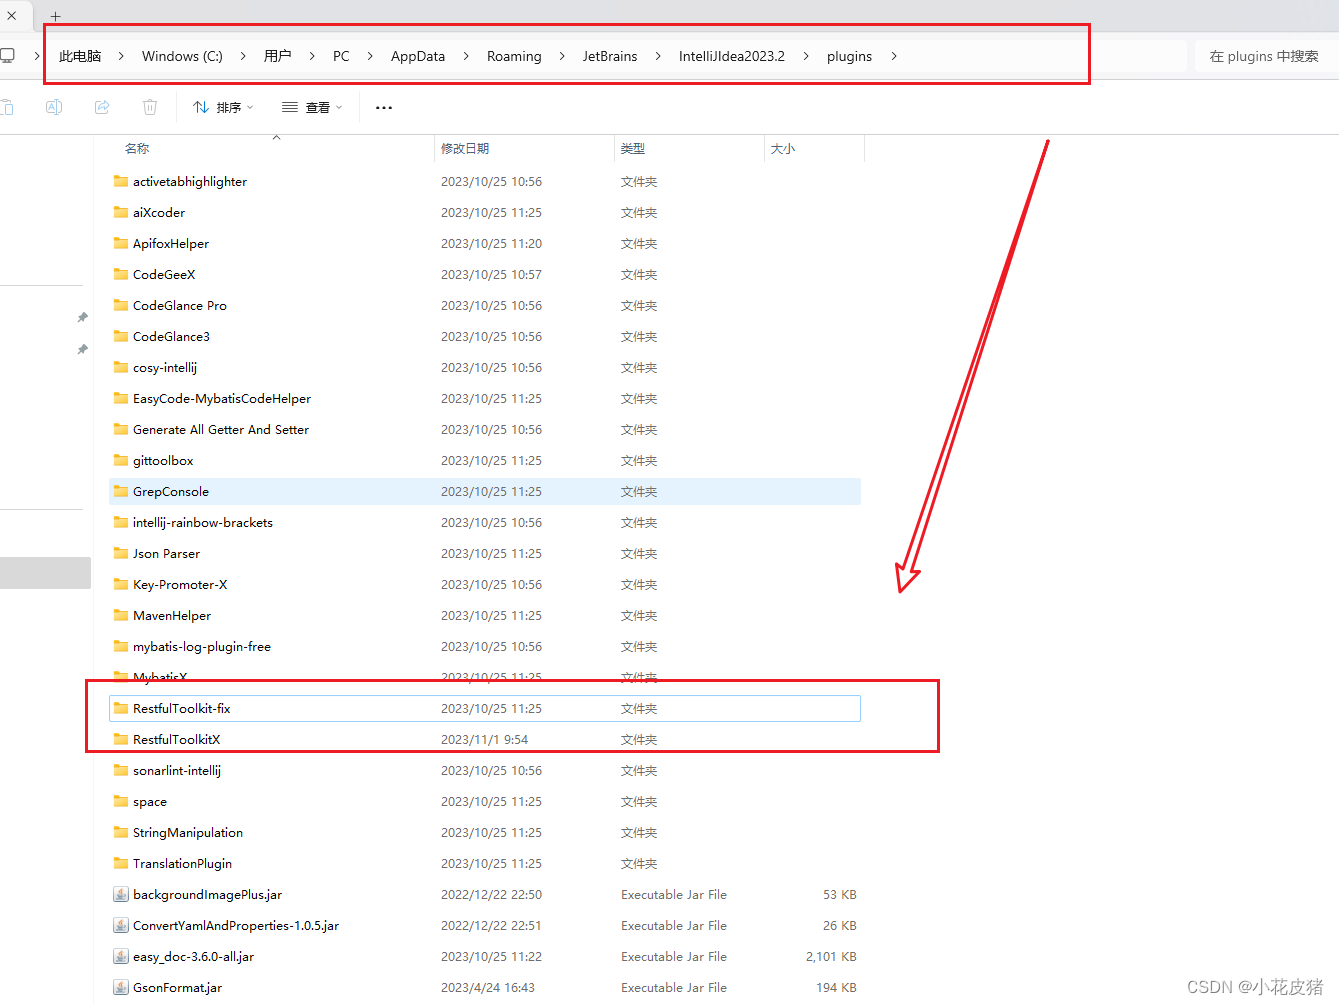This screenshot has width=1339, height=1005.
Task: Select ConvertYamlAndProperties-1.0.5.jar file icon
Action: point(121,925)
